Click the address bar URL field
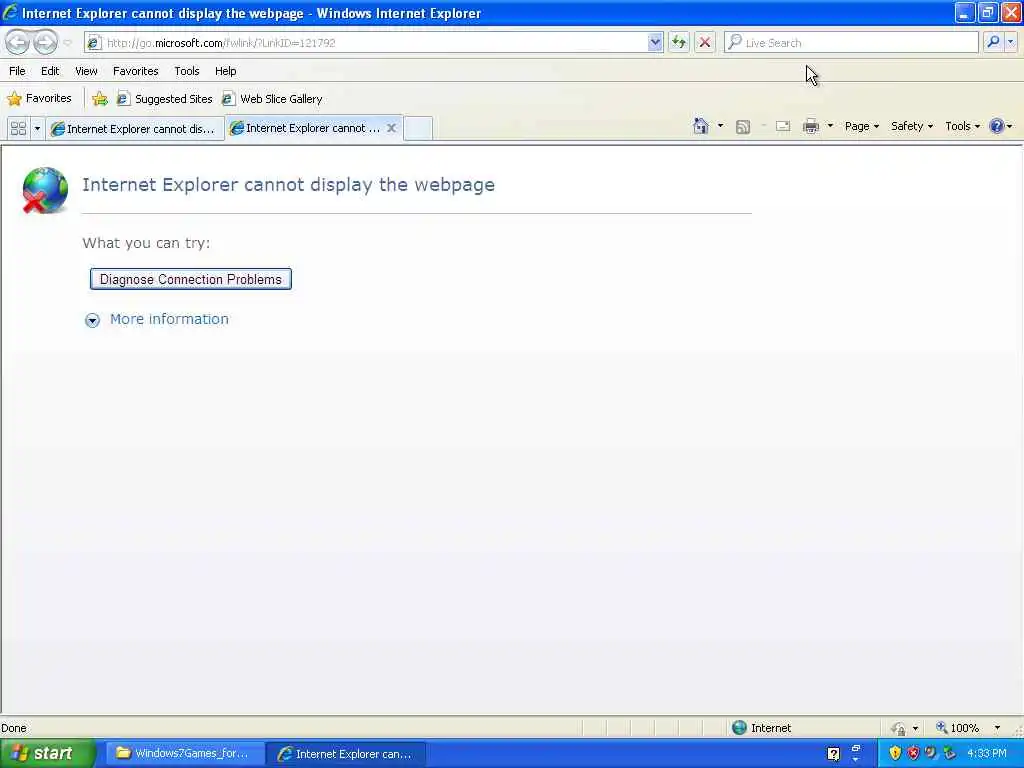1024x768 pixels. [376, 42]
